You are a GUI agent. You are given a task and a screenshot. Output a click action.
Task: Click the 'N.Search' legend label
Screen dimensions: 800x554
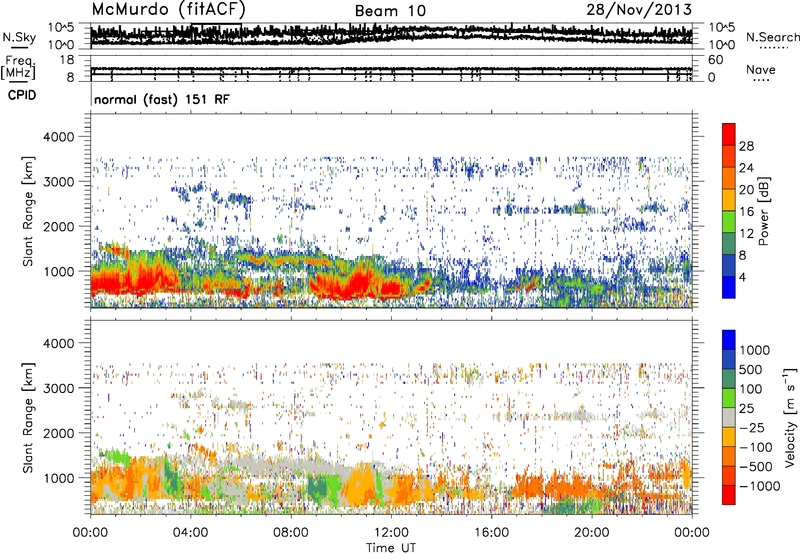coord(772,37)
